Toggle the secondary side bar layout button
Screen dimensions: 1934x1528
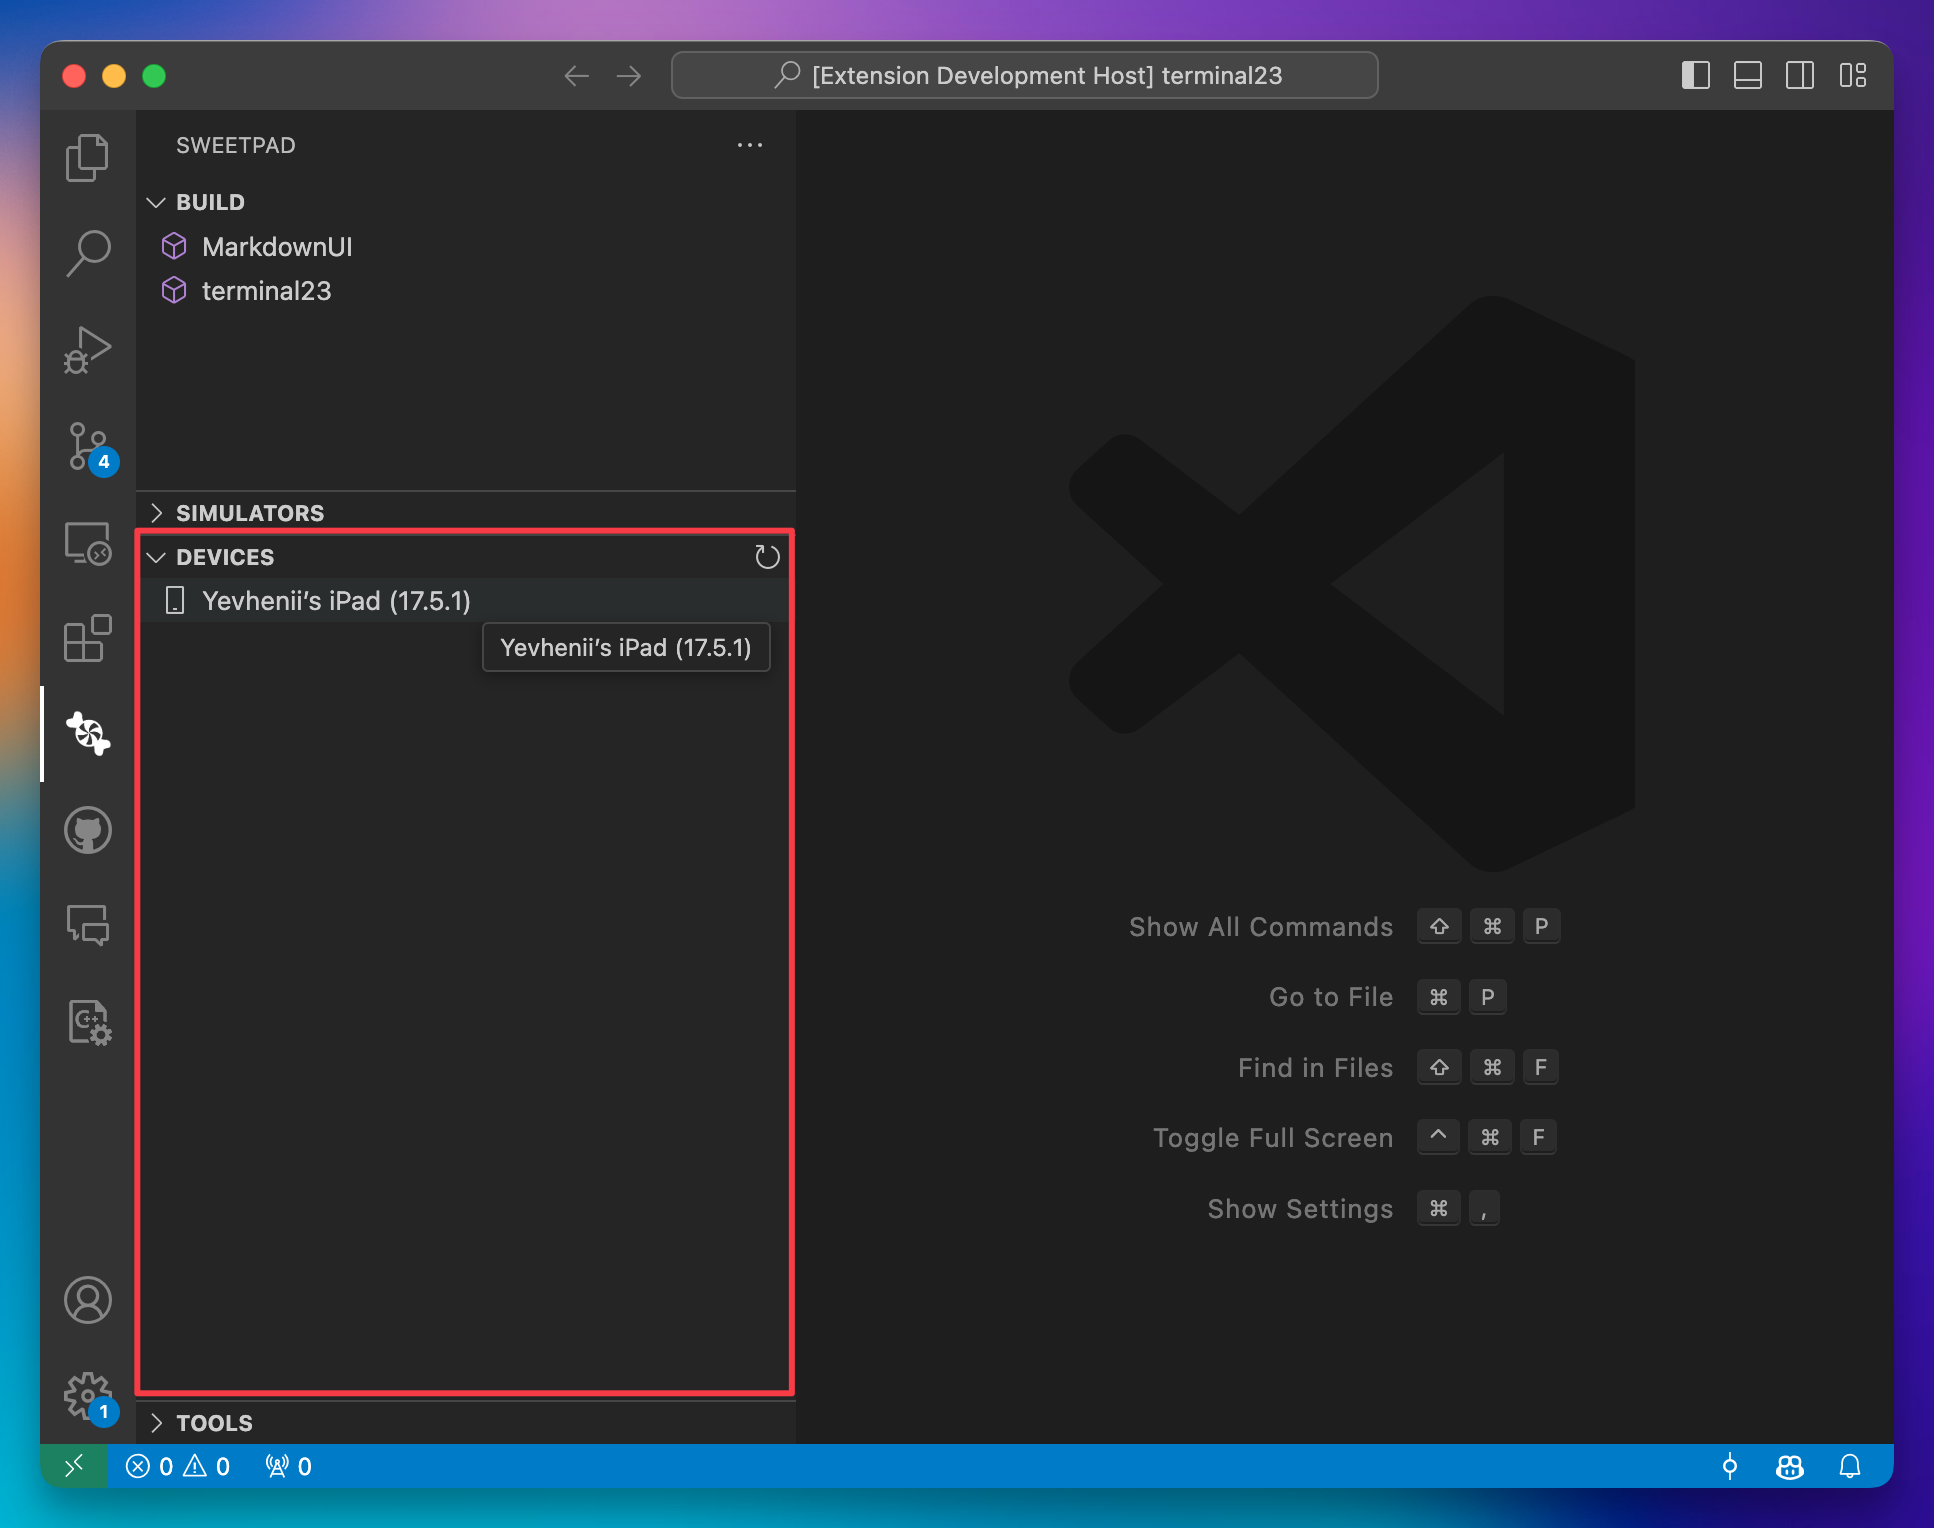point(1799,76)
